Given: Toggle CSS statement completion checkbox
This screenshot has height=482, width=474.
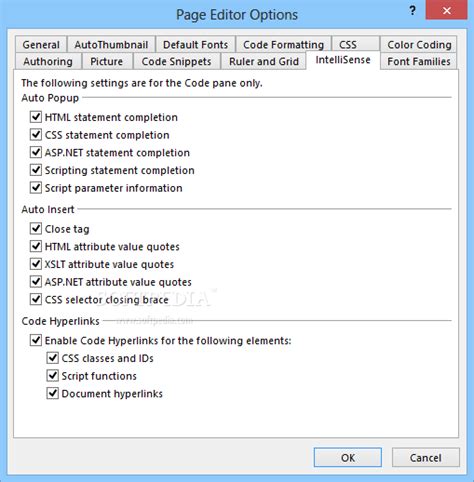Looking at the screenshot, I should 36,135.
